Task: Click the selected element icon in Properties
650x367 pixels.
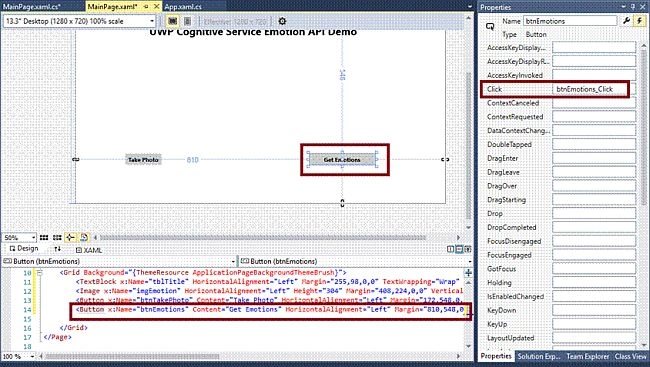Action: point(490,27)
